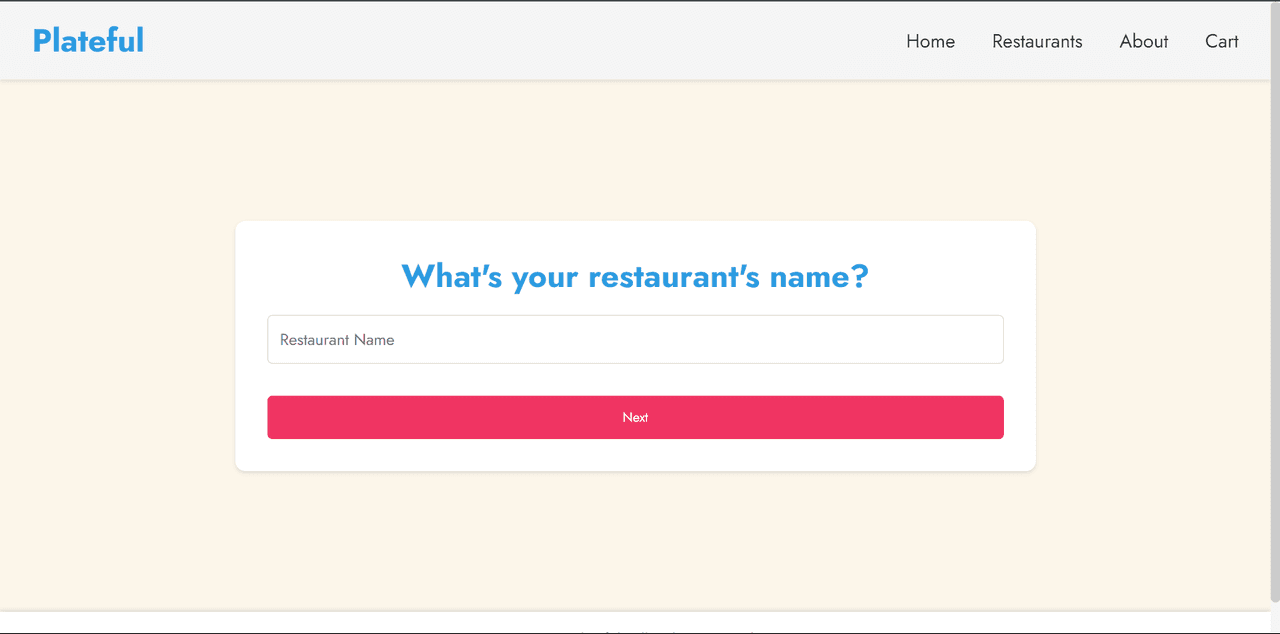Focus the Restaurant Name input field
Viewport: 1280px width, 634px height.
pyautogui.click(x=635, y=340)
